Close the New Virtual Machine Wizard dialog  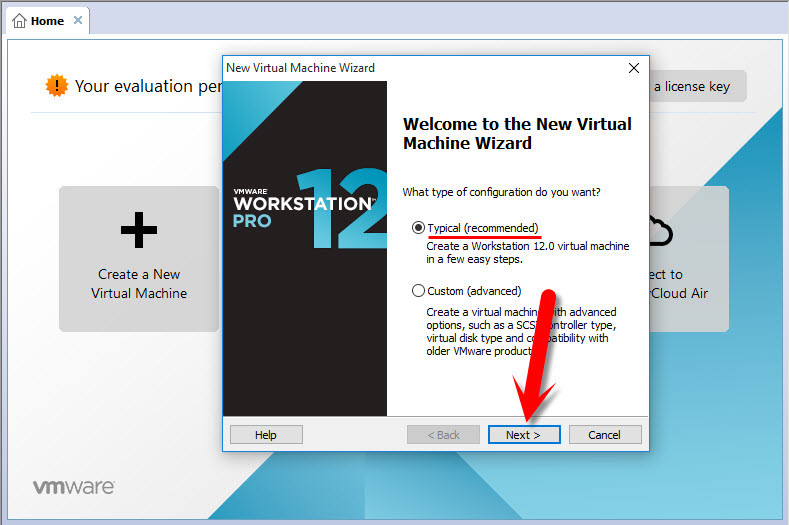pyautogui.click(x=634, y=68)
